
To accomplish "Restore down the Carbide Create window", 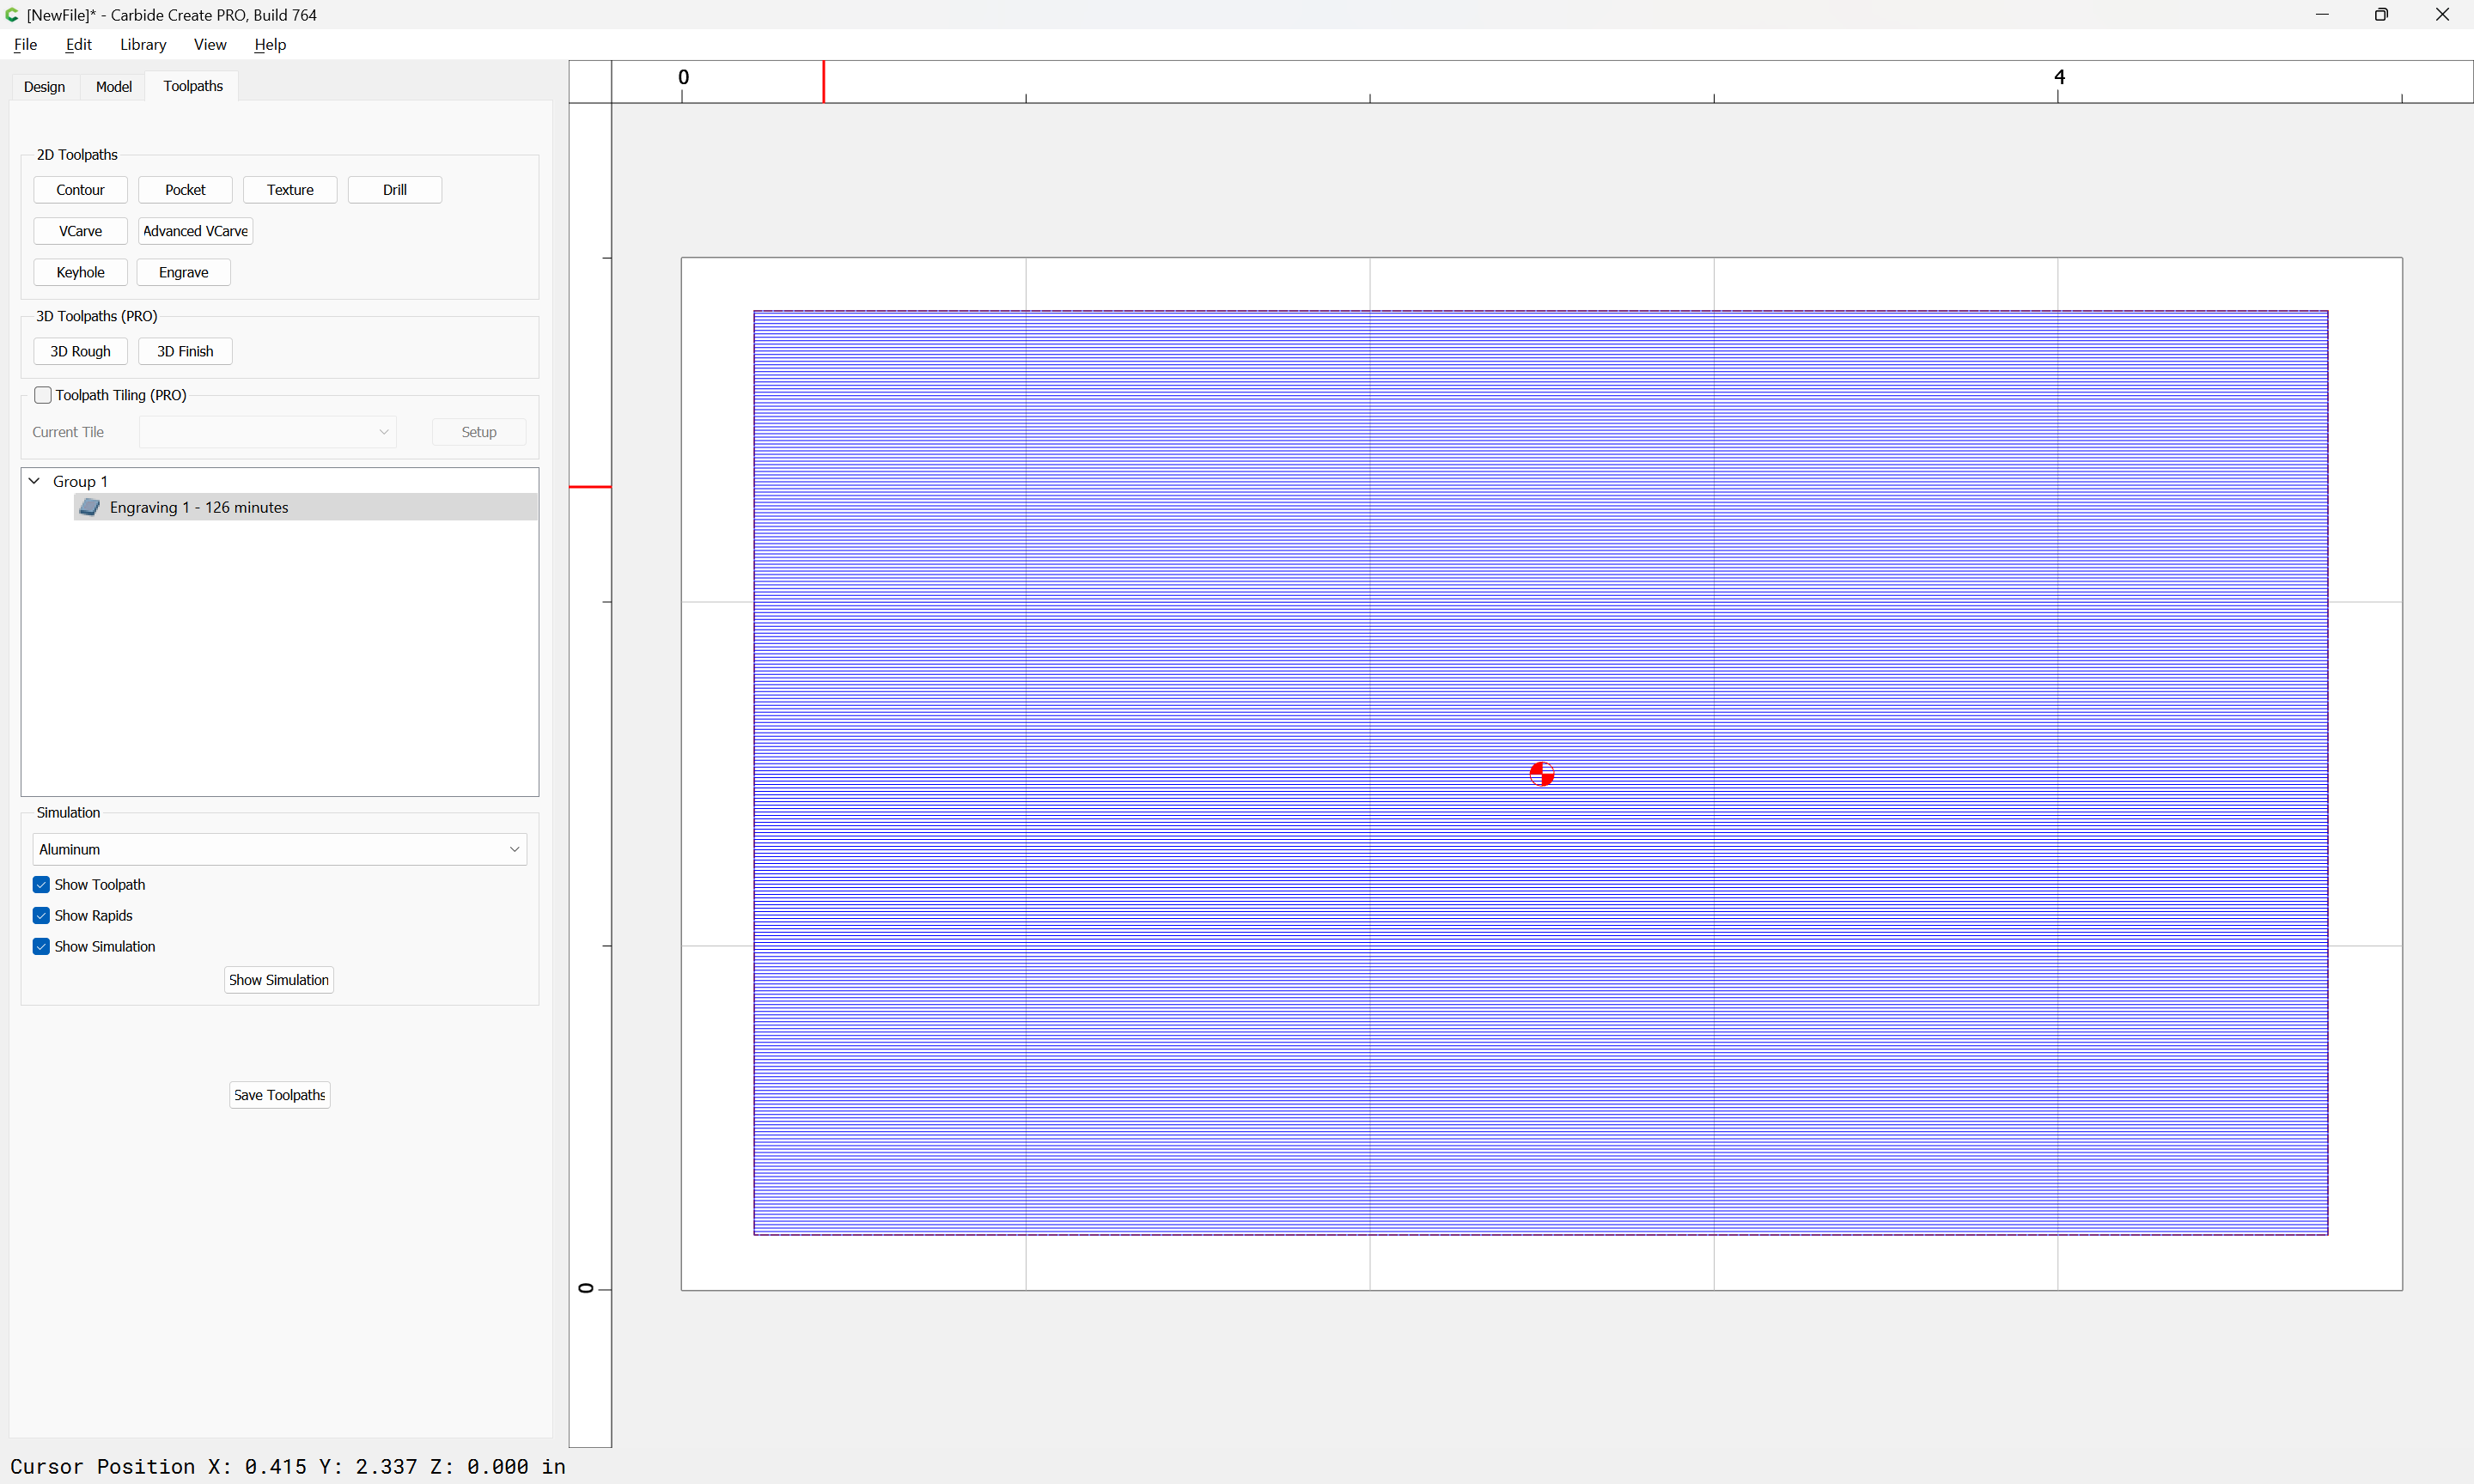I will coord(2382,15).
